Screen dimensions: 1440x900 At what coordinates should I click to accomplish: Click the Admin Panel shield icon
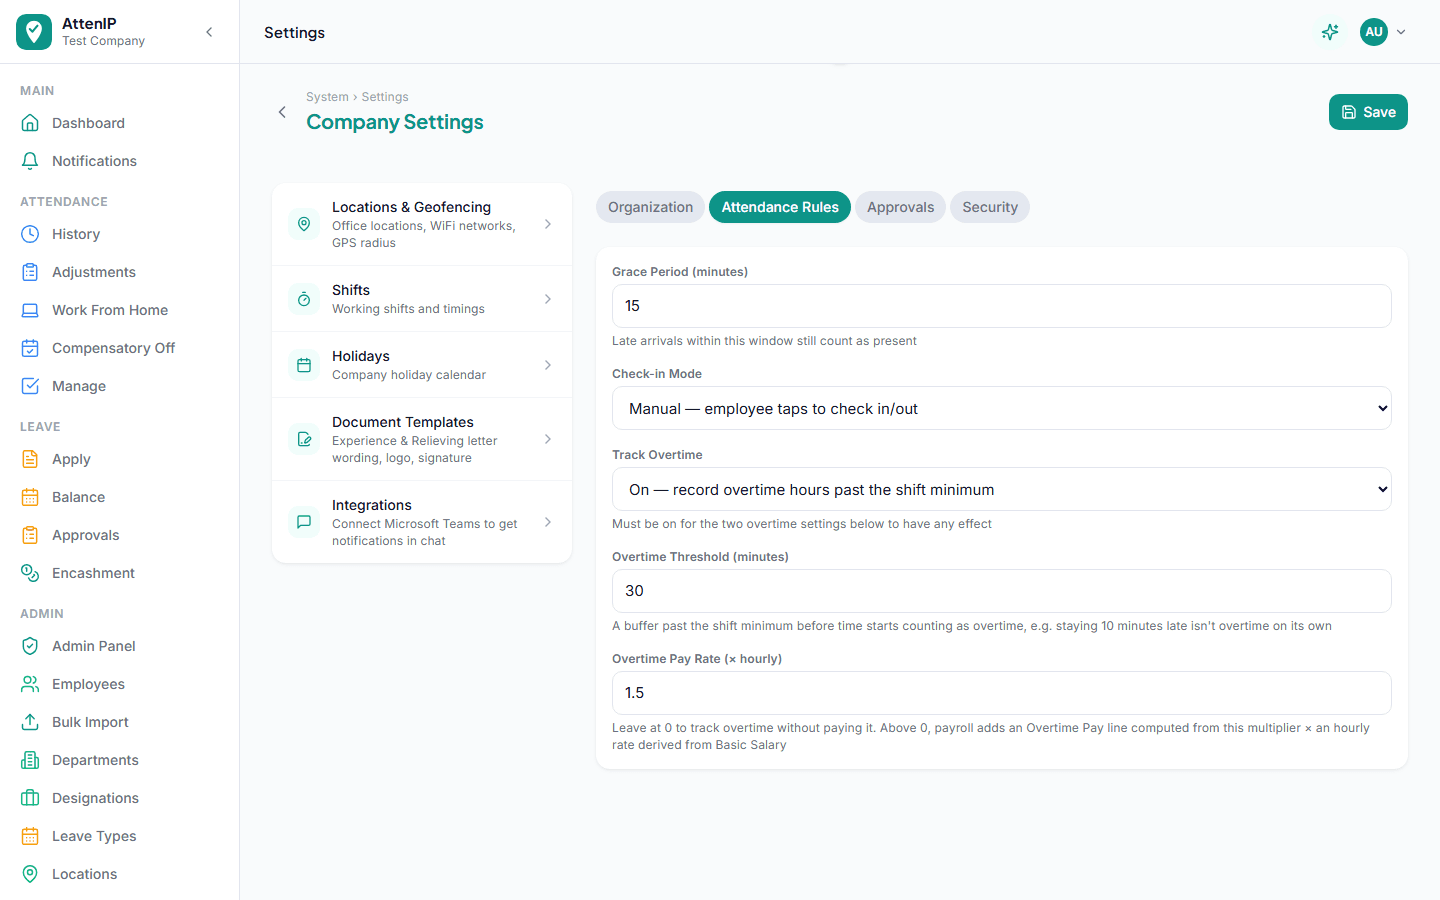click(x=30, y=646)
